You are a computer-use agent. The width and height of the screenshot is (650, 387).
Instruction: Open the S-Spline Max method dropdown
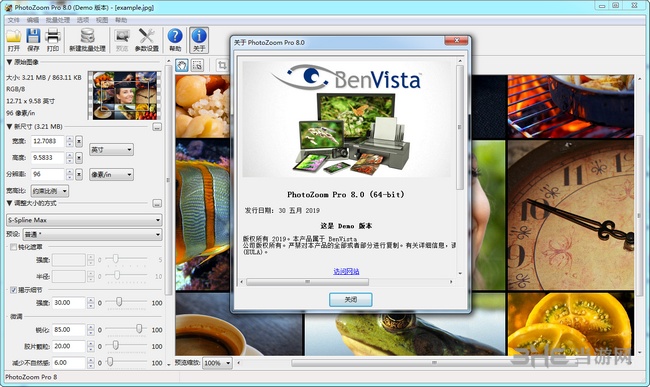click(84, 220)
